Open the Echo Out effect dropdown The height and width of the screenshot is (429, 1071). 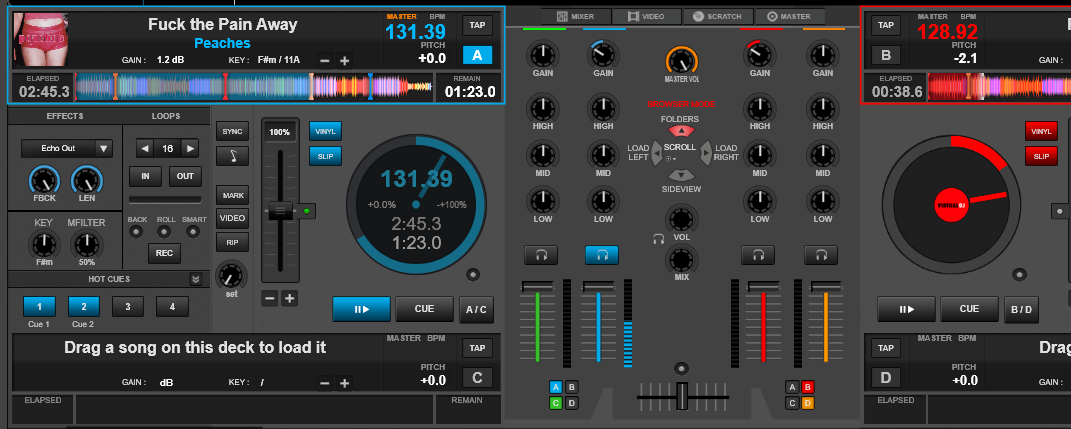click(x=104, y=149)
